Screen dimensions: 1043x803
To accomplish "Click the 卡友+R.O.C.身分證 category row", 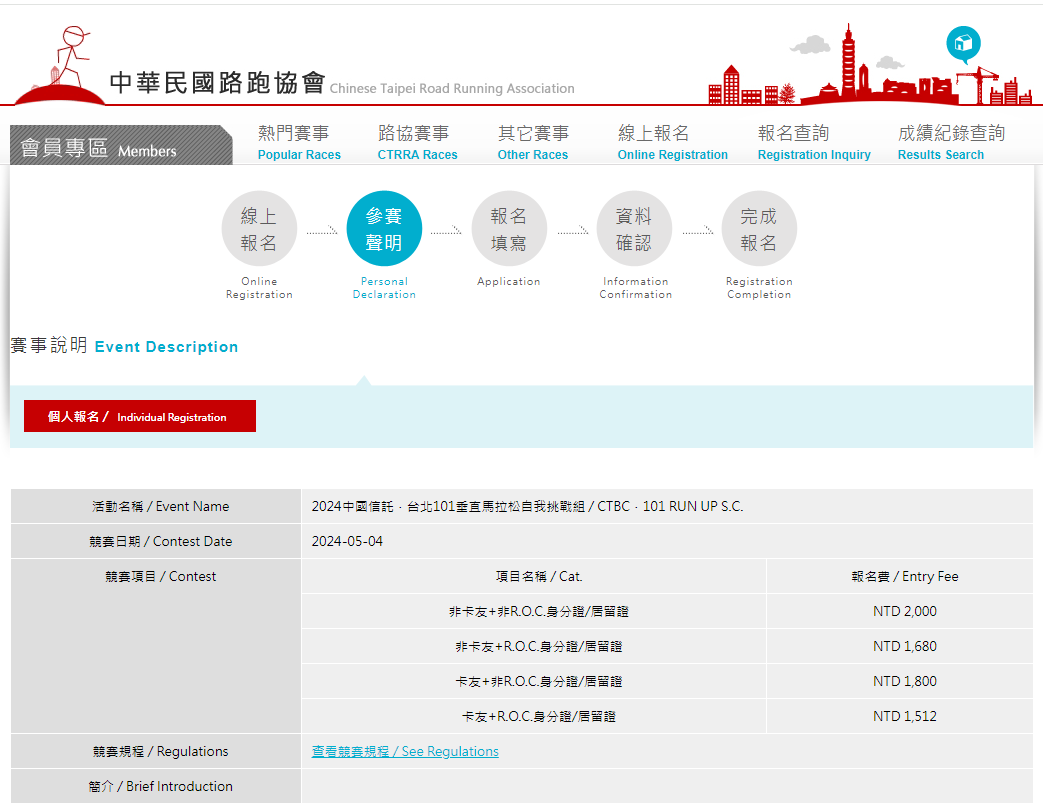I will [539, 717].
